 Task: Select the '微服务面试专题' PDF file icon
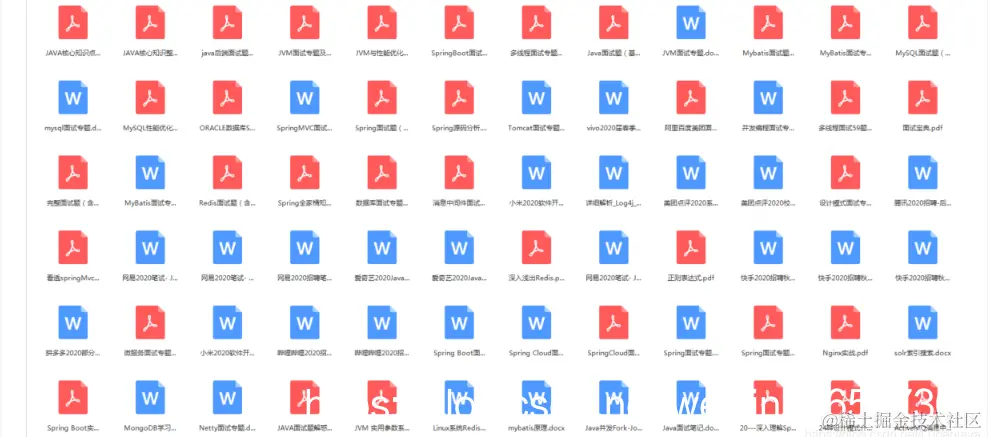(x=151, y=322)
